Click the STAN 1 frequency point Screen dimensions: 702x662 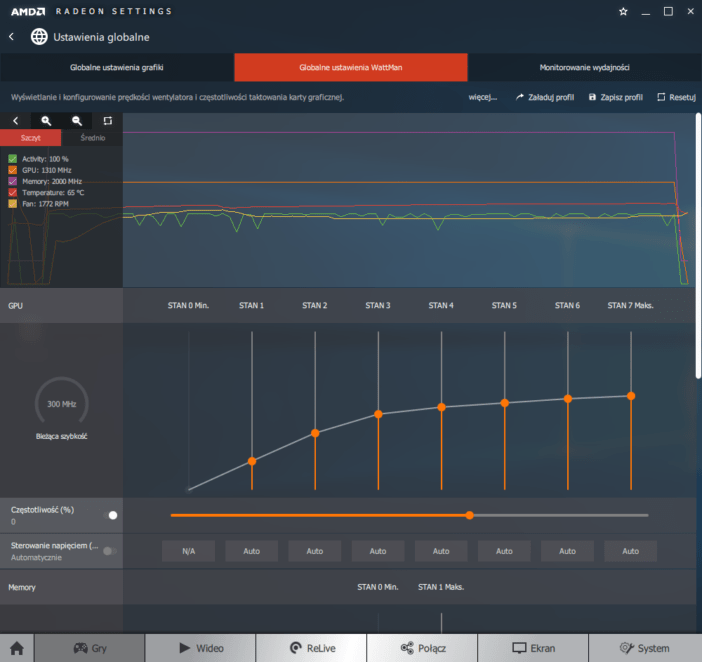pos(252,461)
